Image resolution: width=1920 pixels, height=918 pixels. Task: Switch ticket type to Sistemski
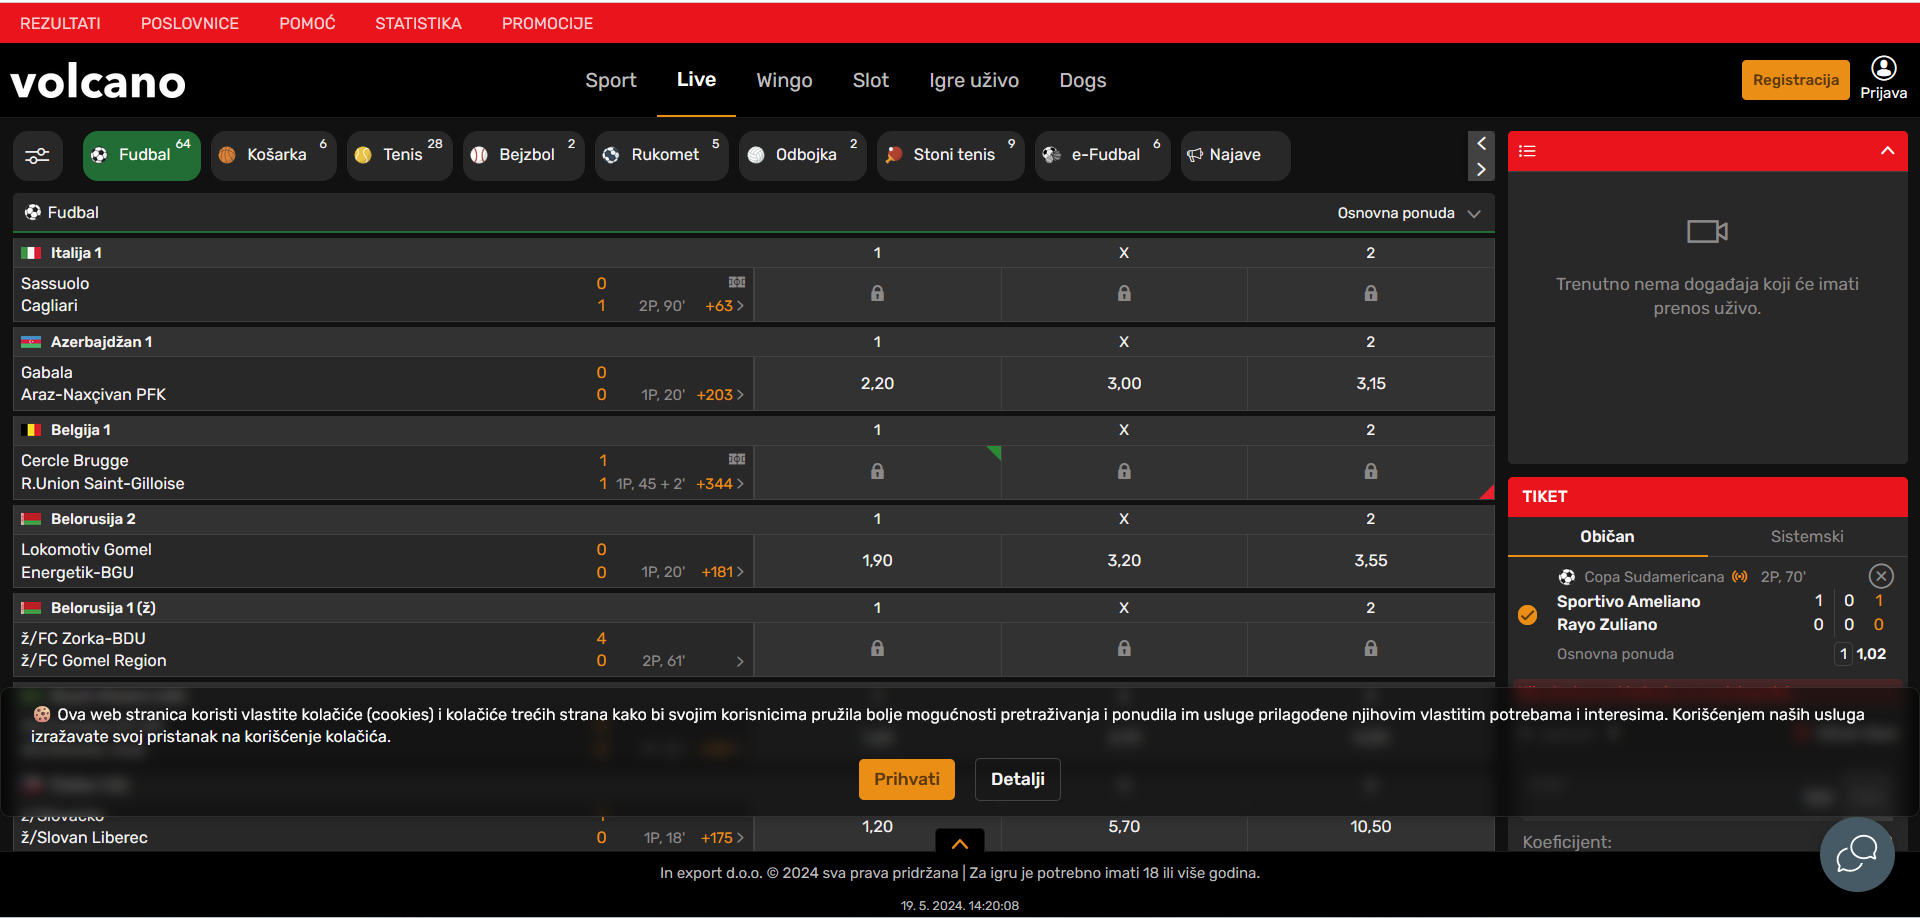point(1806,537)
